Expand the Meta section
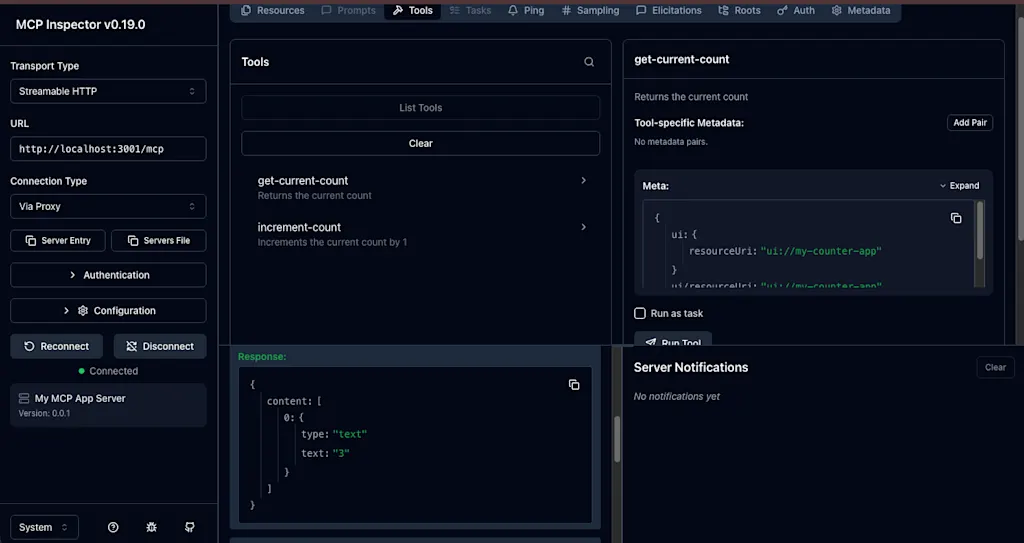1024x543 pixels. tap(959, 186)
